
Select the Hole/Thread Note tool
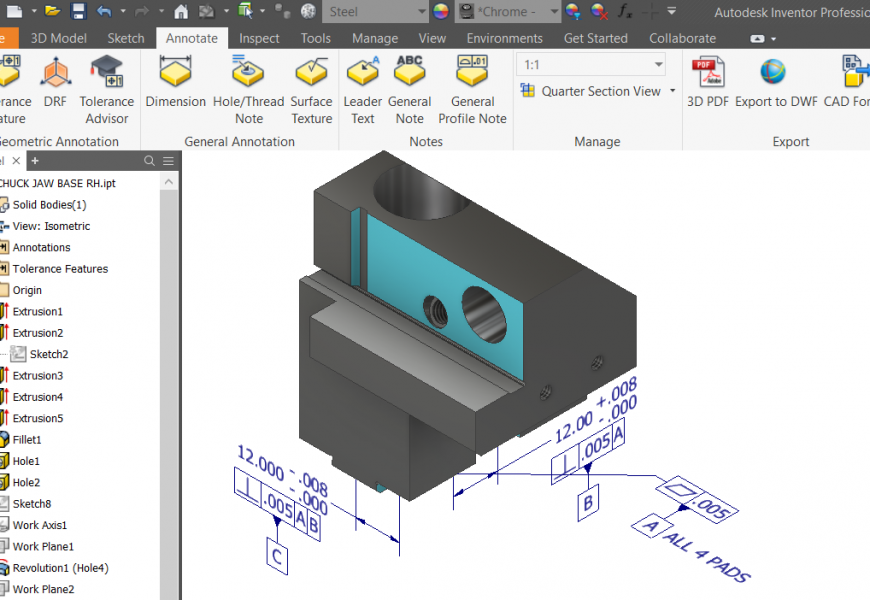[x=248, y=90]
